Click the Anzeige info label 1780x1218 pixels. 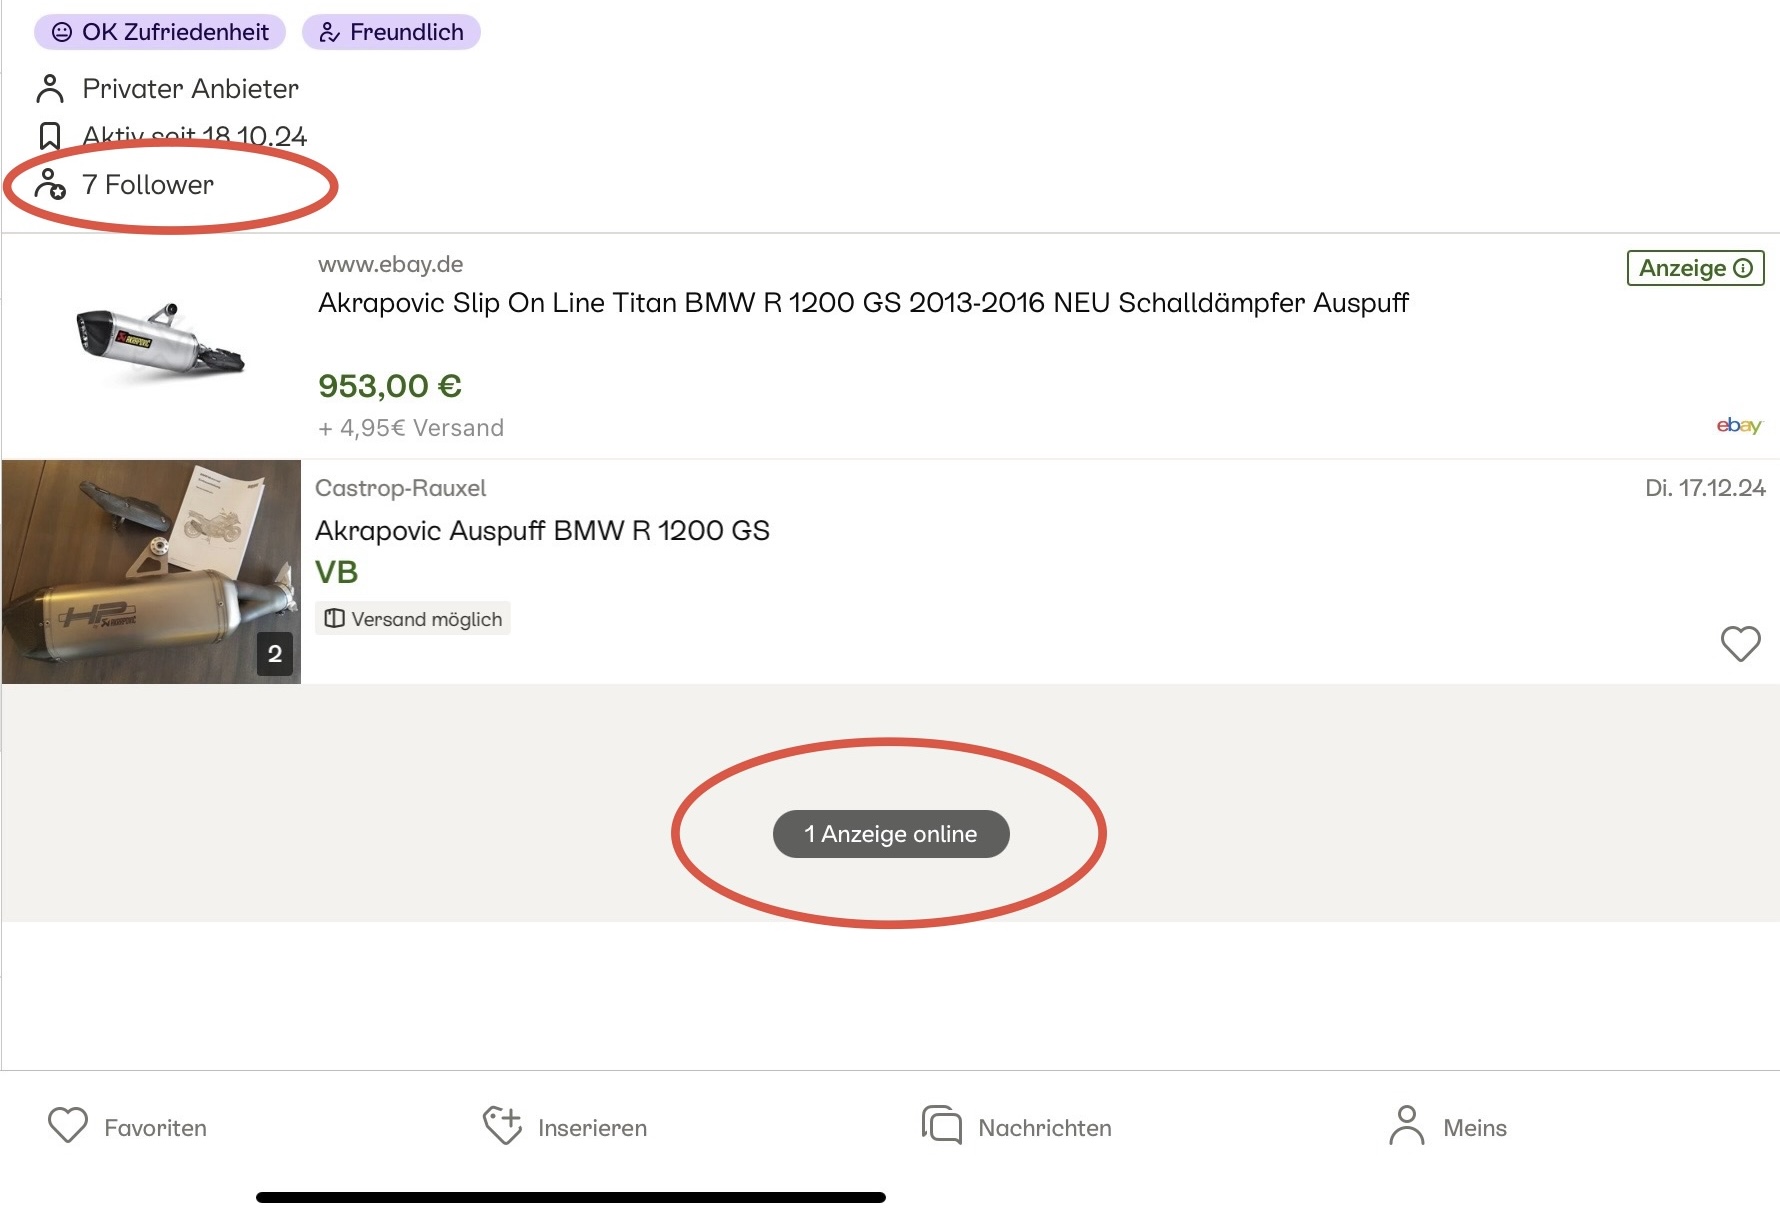click(1695, 268)
